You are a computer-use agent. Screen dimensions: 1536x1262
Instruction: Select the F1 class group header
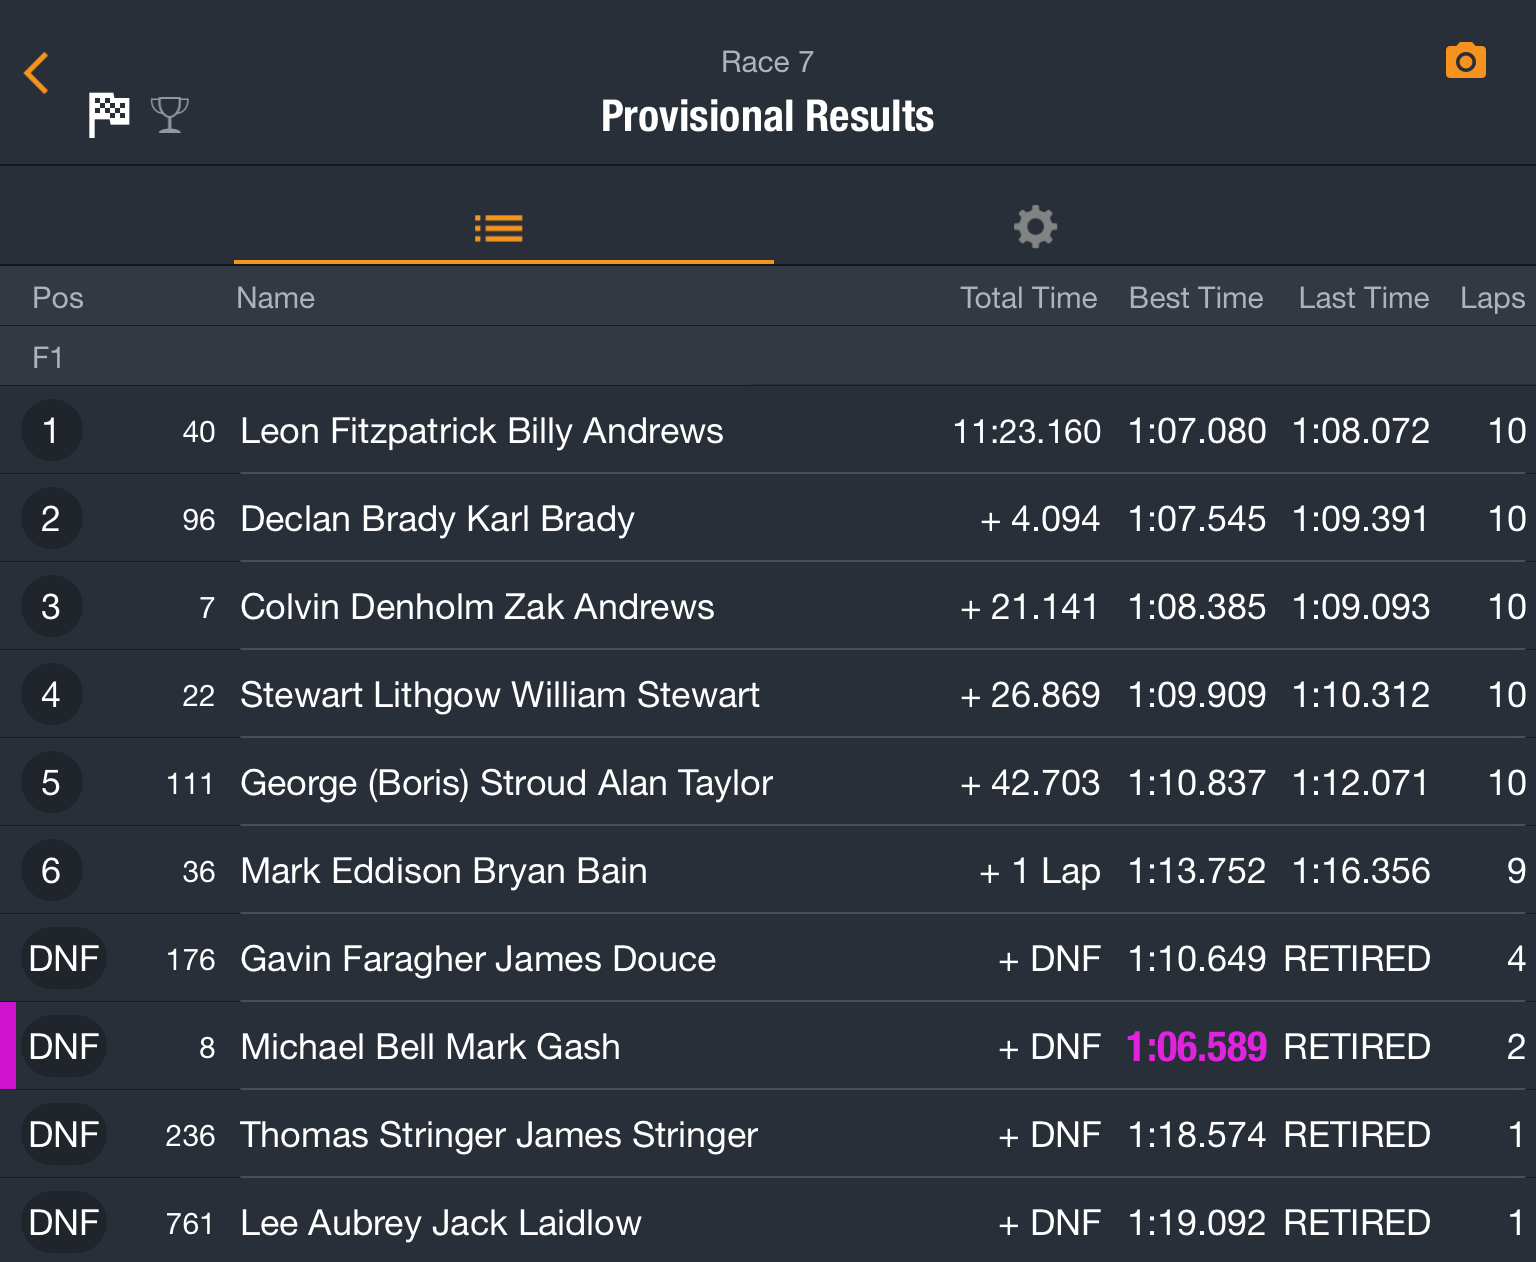pos(768,357)
